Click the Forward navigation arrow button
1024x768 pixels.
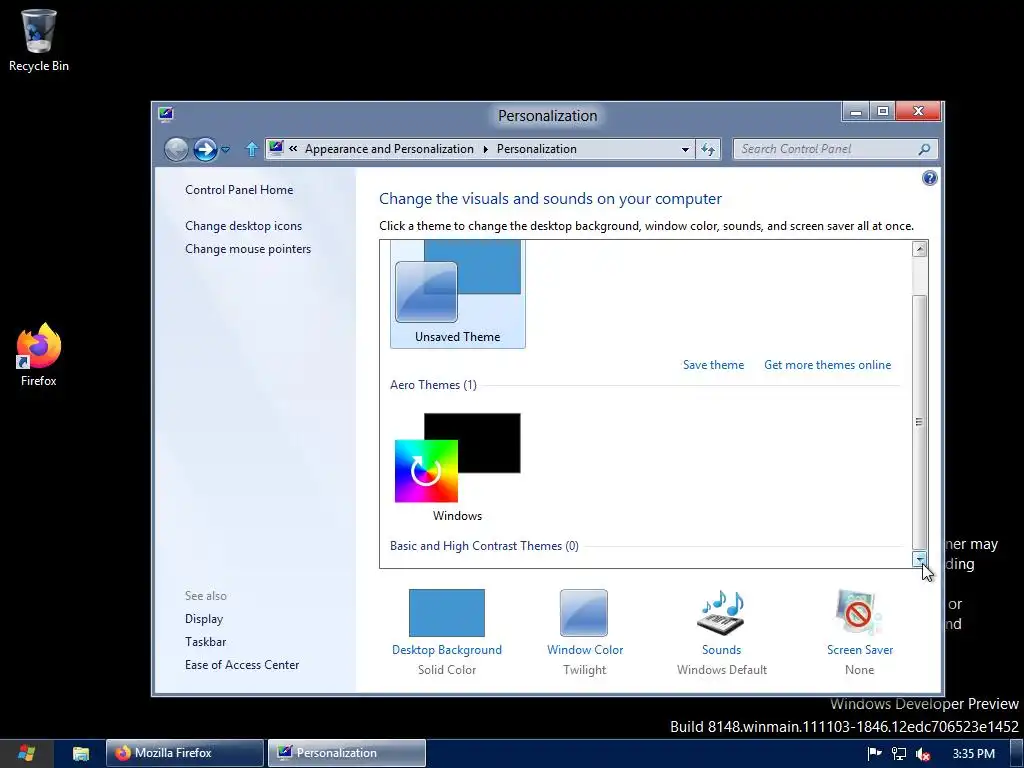coord(205,150)
